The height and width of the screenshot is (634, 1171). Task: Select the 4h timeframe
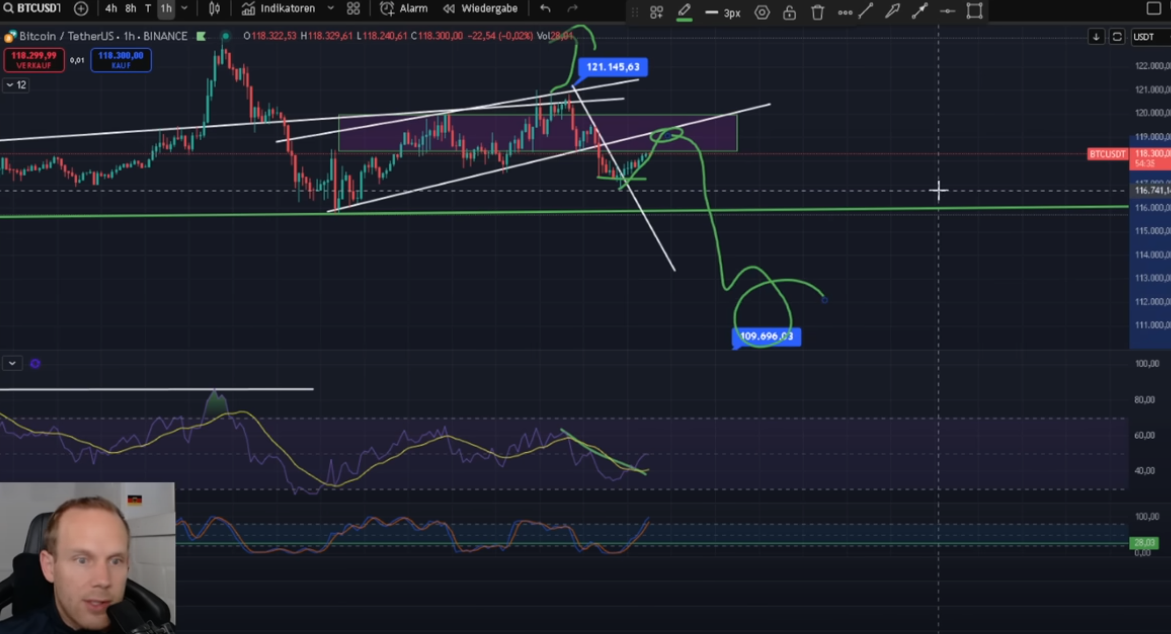click(111, 9)
